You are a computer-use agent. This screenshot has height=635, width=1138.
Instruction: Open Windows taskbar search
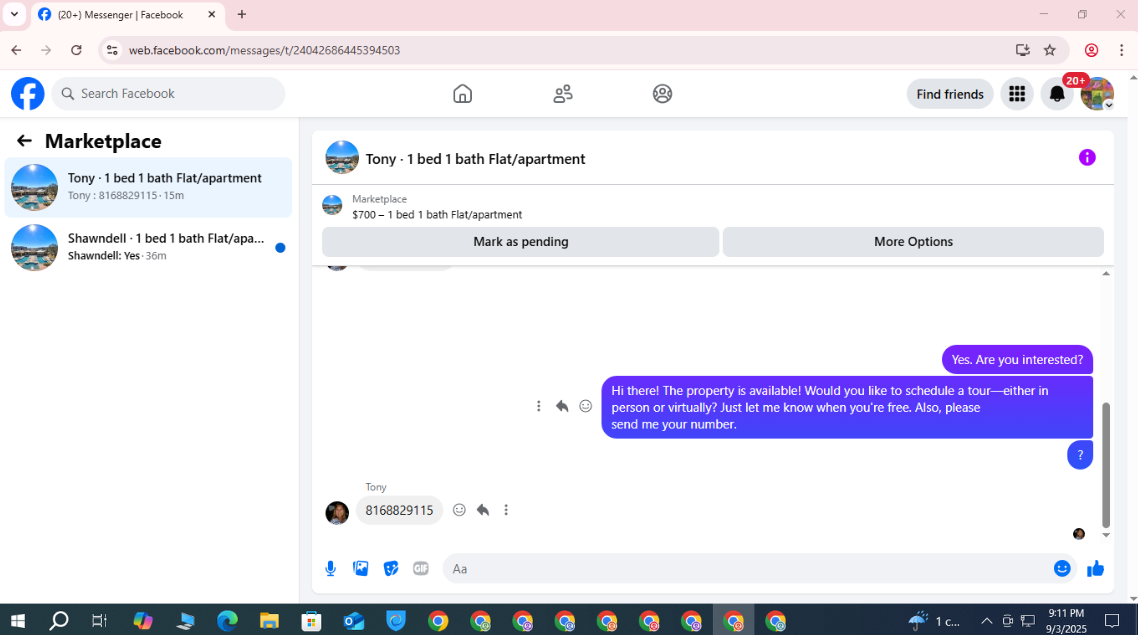pyautogui.click(x=59, y=620)
